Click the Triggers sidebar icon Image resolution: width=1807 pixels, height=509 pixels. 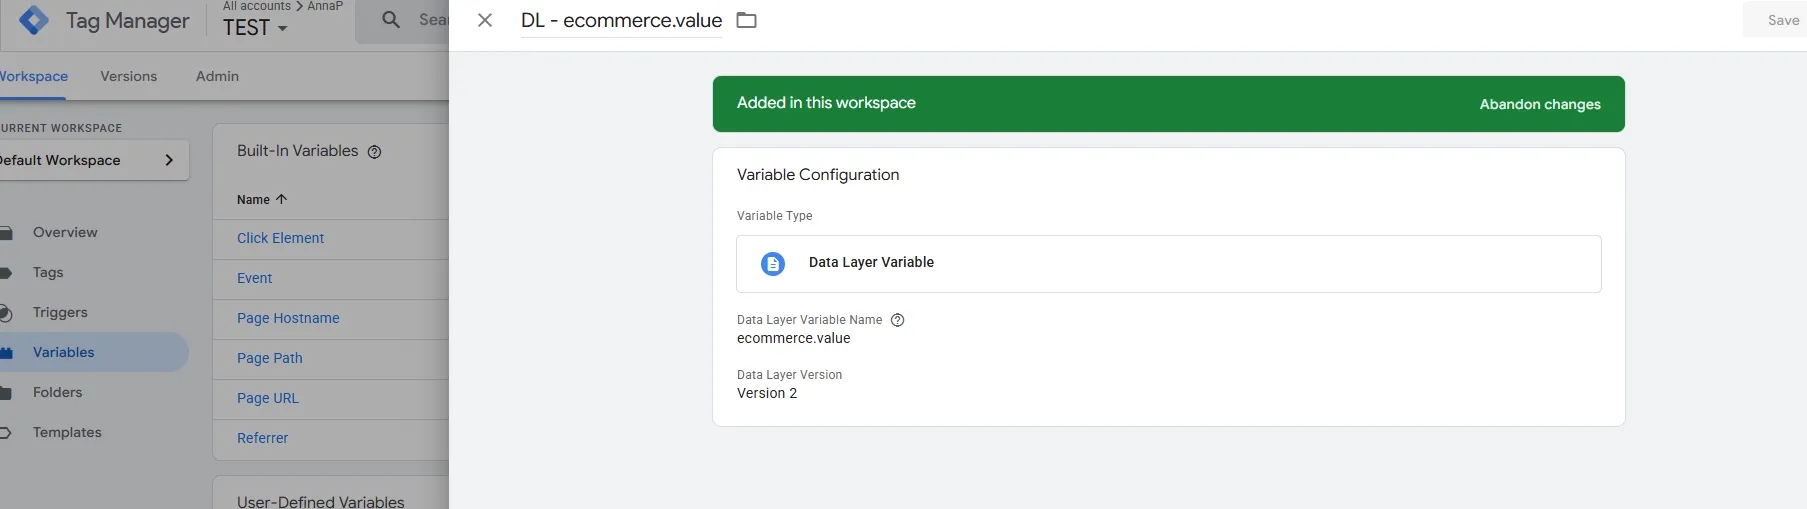[x=6, y=313]
